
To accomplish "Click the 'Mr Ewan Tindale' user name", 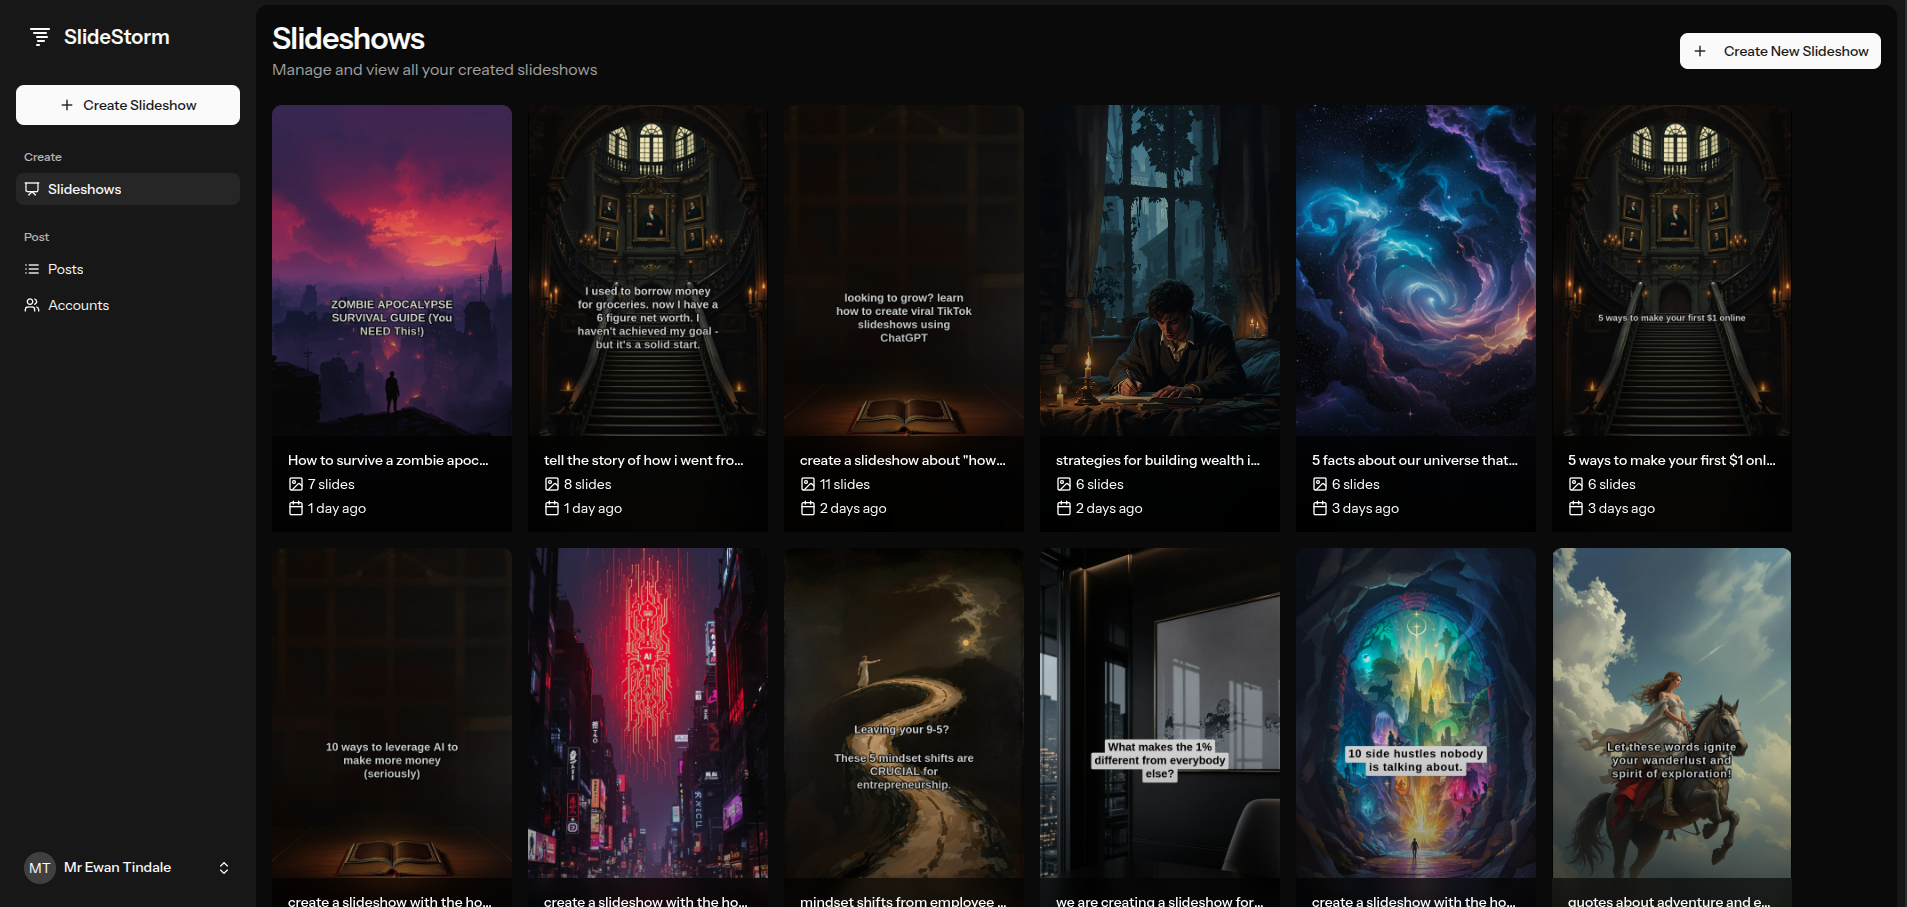I will (118, 867).
